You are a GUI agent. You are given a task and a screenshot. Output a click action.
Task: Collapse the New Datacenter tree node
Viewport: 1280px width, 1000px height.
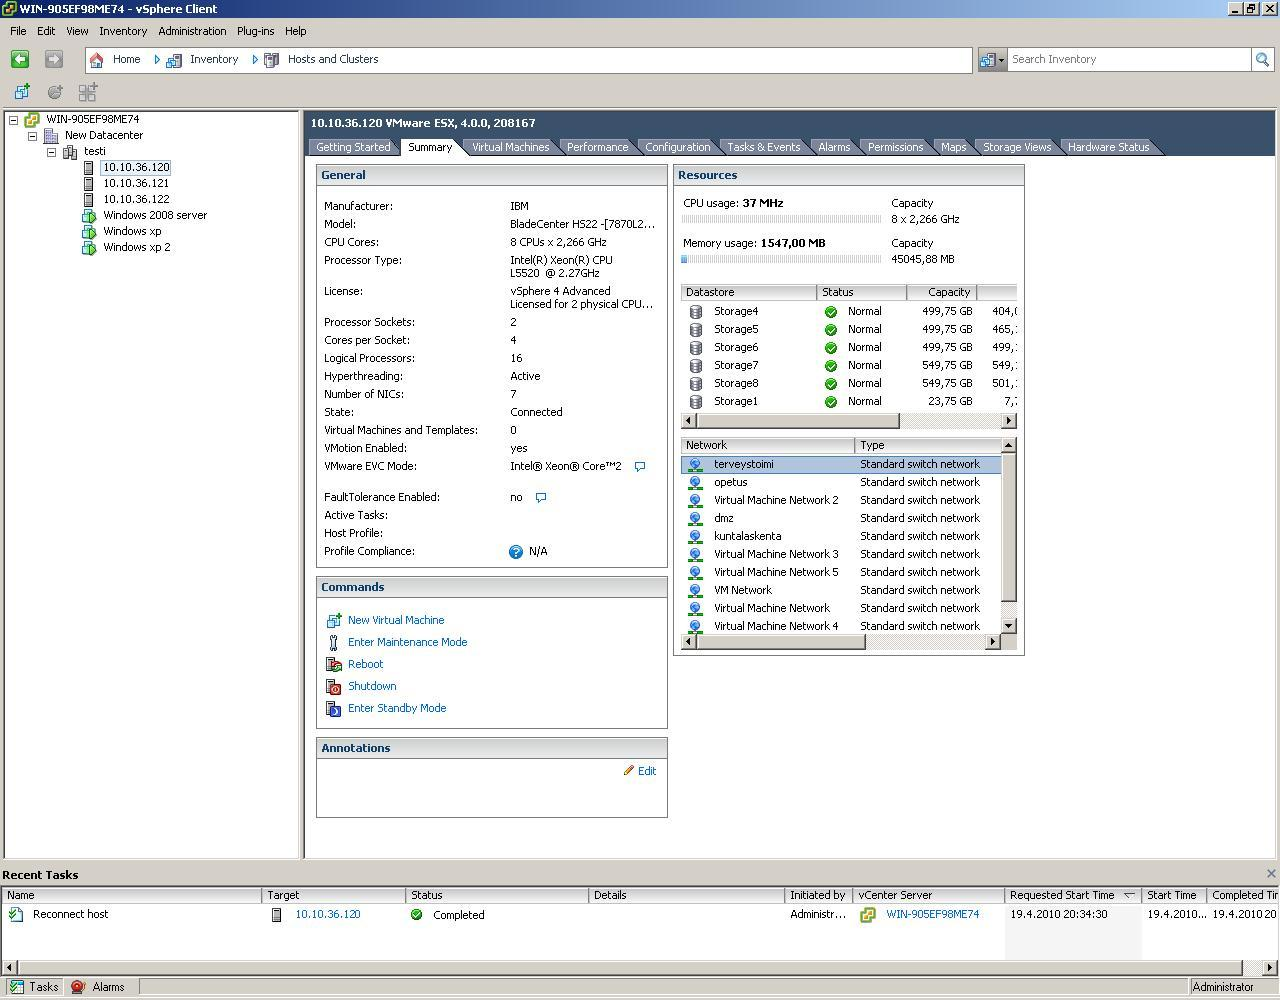32,136
